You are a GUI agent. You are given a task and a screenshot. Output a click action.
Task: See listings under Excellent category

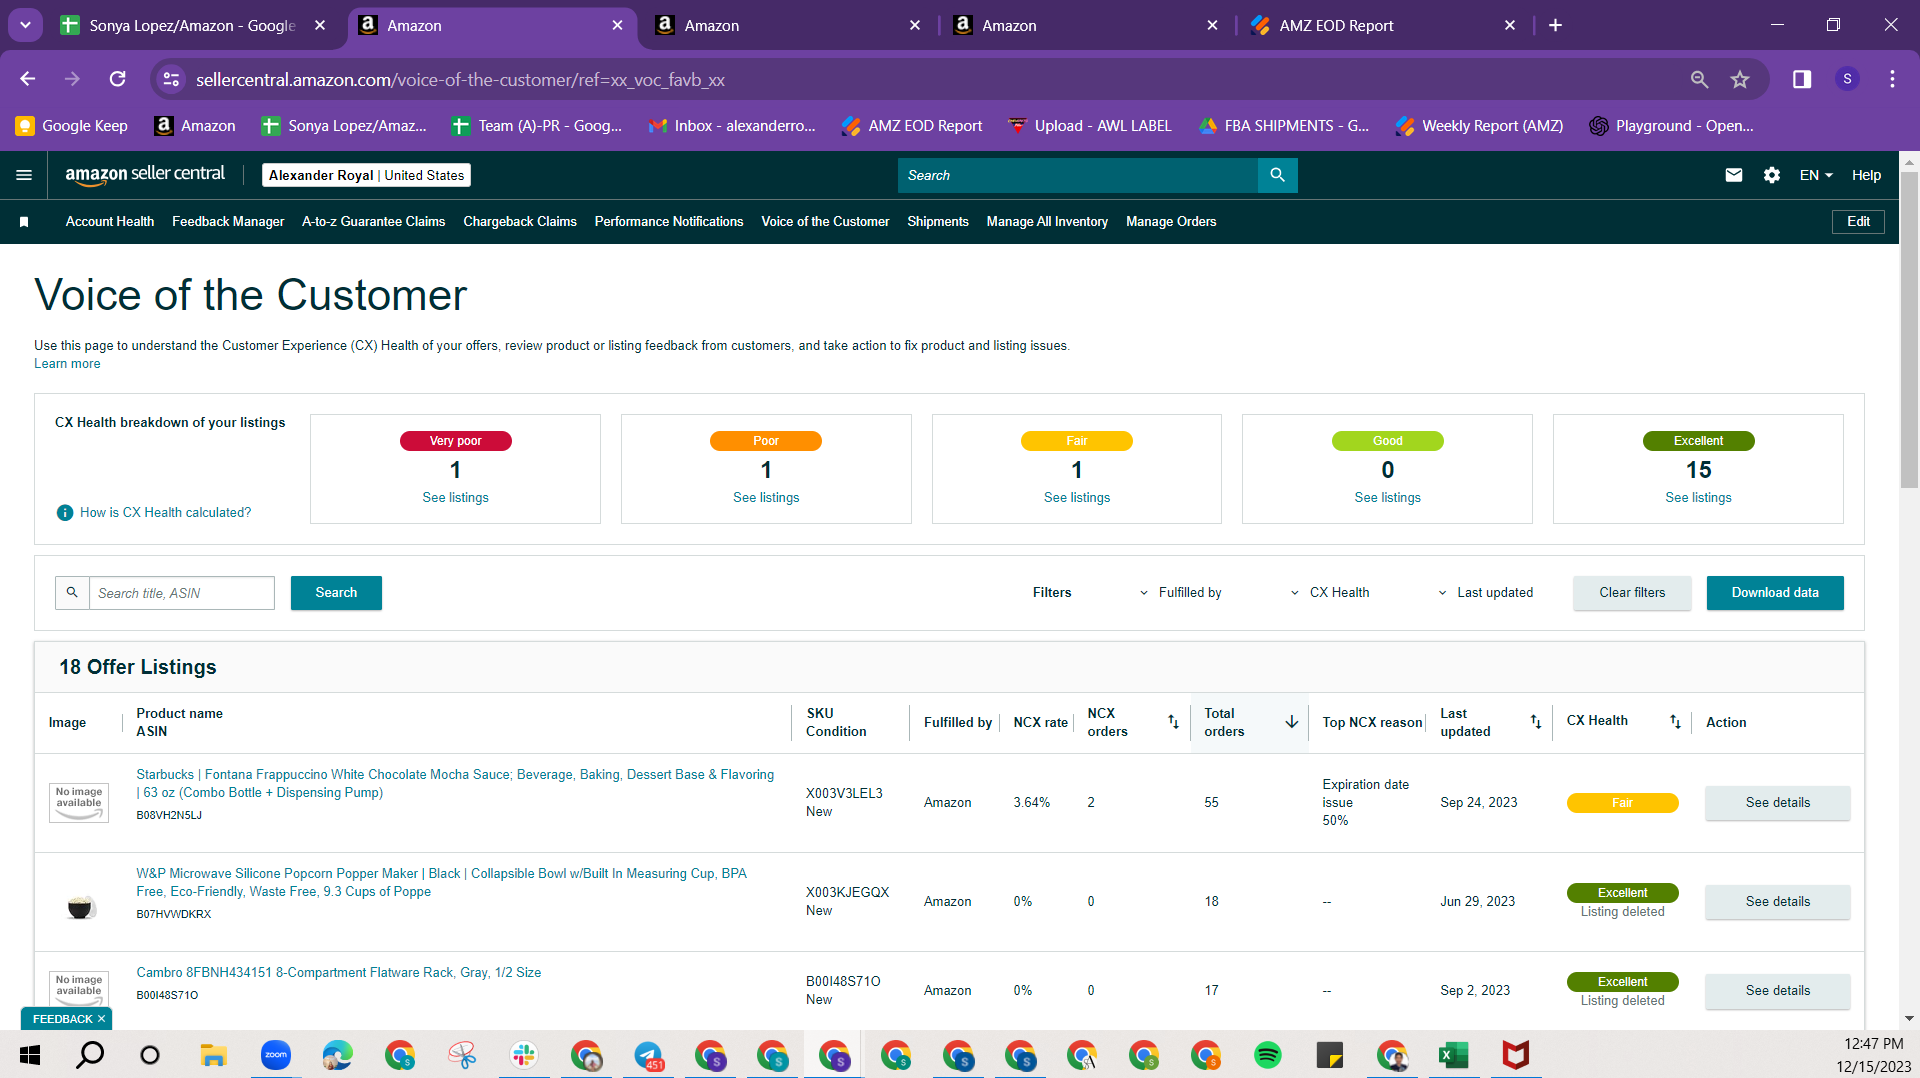[x=1698, y=498]
